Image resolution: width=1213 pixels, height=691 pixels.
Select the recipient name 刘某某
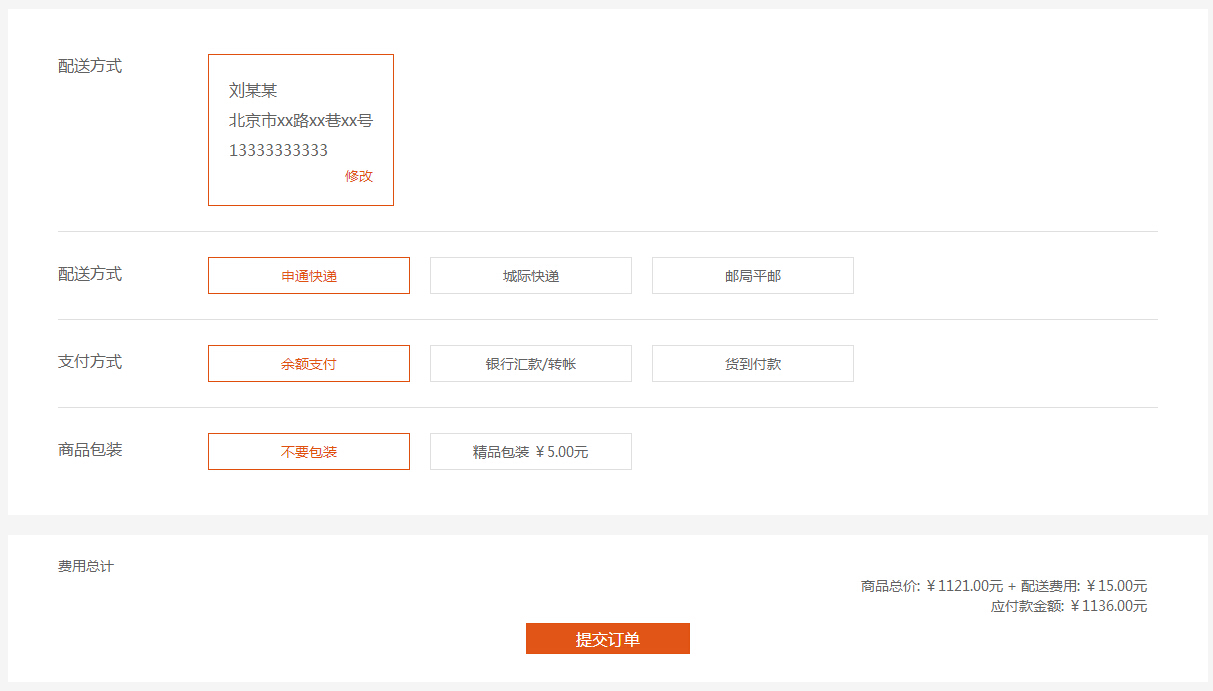(253, 91)
